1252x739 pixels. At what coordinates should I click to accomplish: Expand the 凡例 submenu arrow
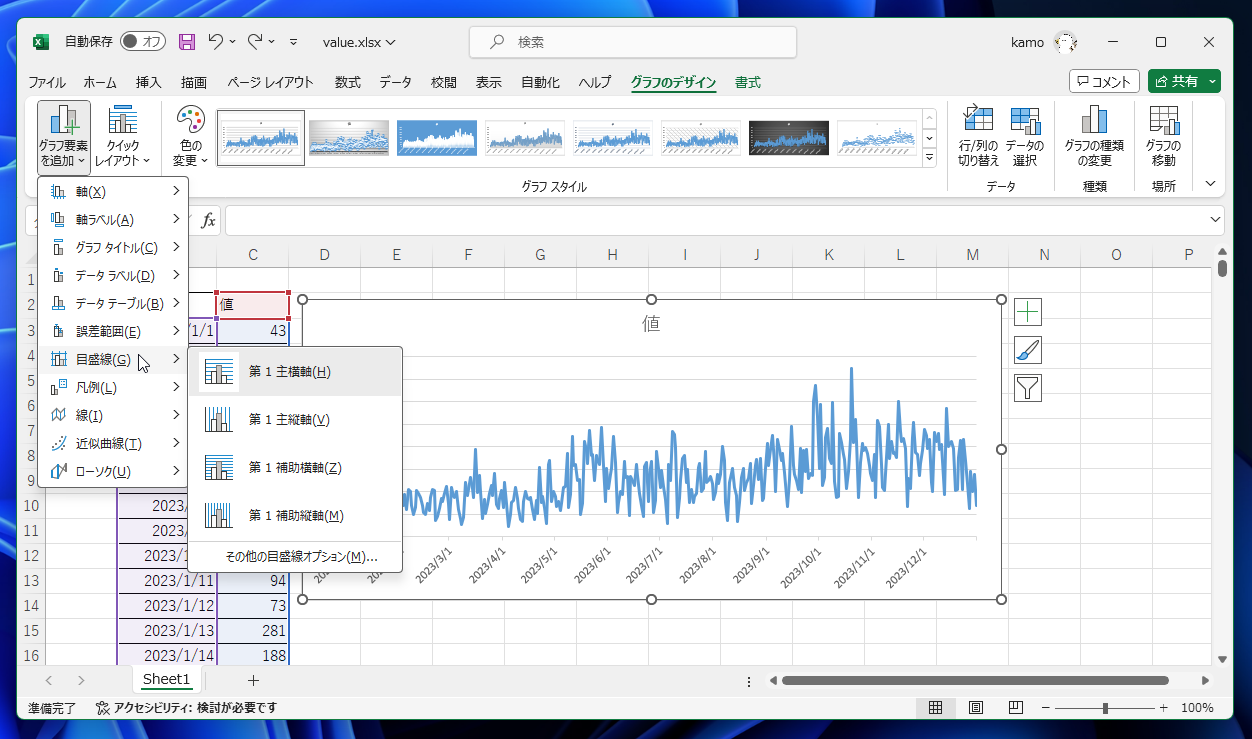[178, 387]
